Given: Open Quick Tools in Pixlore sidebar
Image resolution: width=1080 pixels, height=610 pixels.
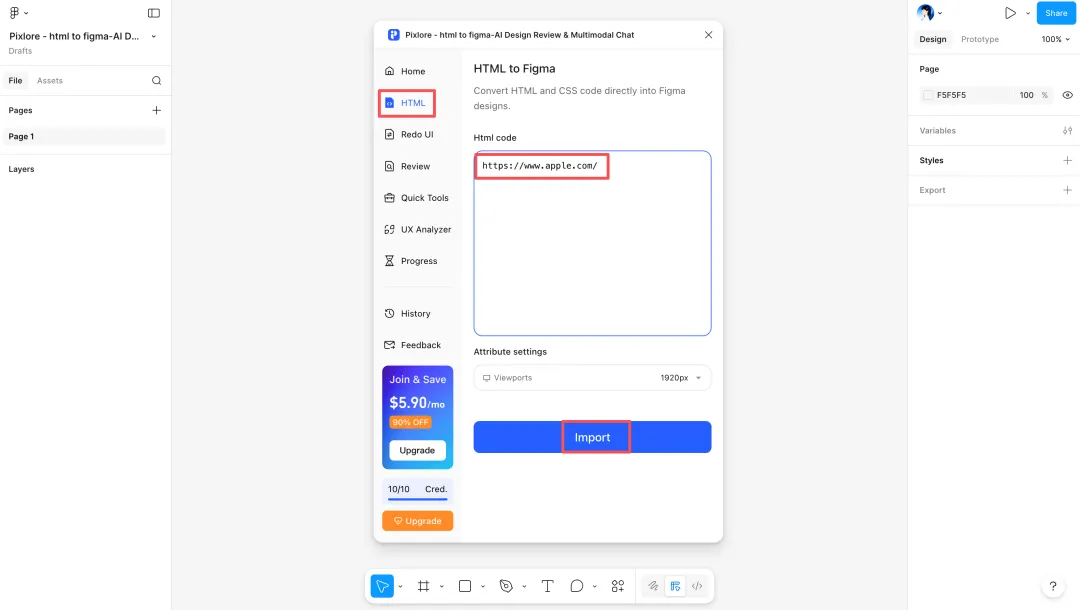Looking at the screenshot, I should point(417,198).
